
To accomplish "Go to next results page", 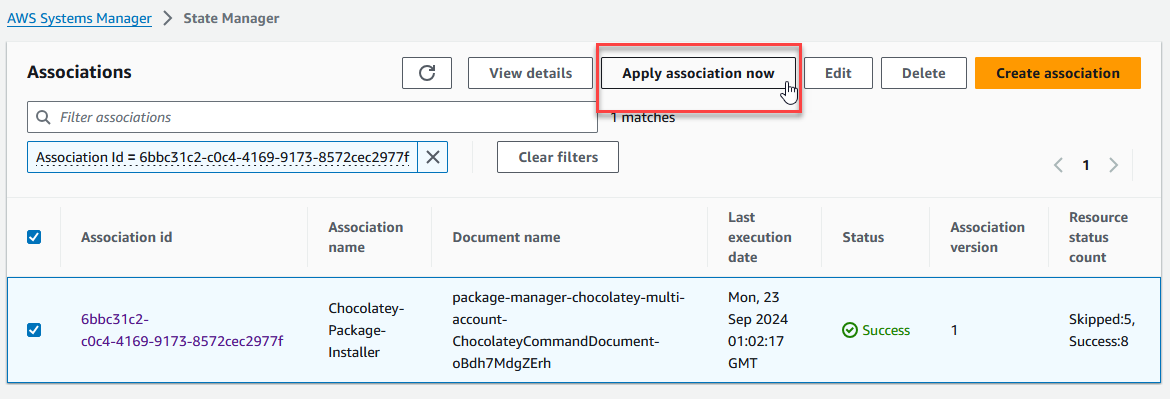I will 1113,166.
